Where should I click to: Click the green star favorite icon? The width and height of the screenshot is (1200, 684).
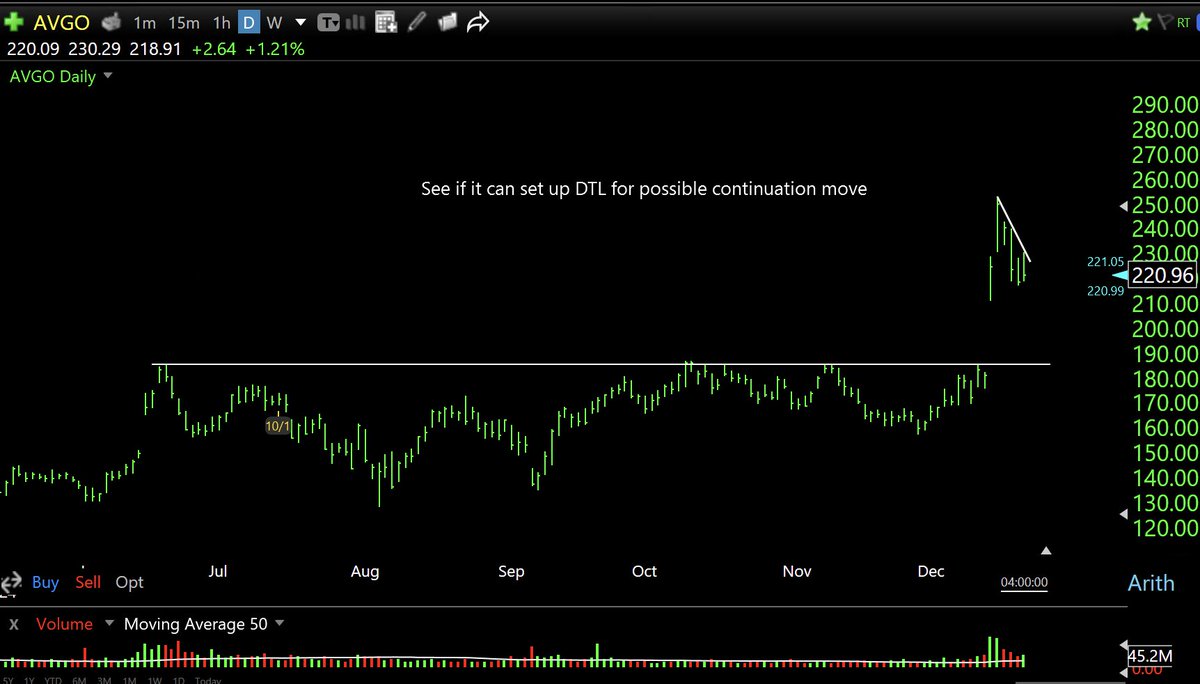click(1141, 21)
